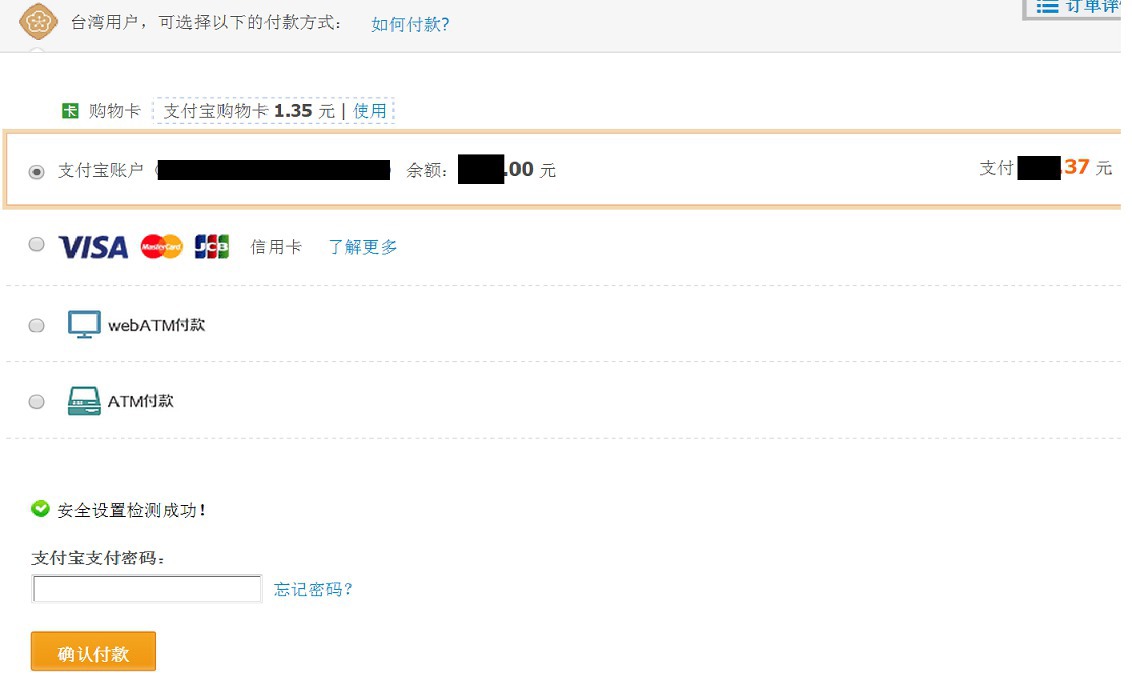Click the 支付宝支付密码 field label
The image size is (1132, 693).
coord(98,557)
